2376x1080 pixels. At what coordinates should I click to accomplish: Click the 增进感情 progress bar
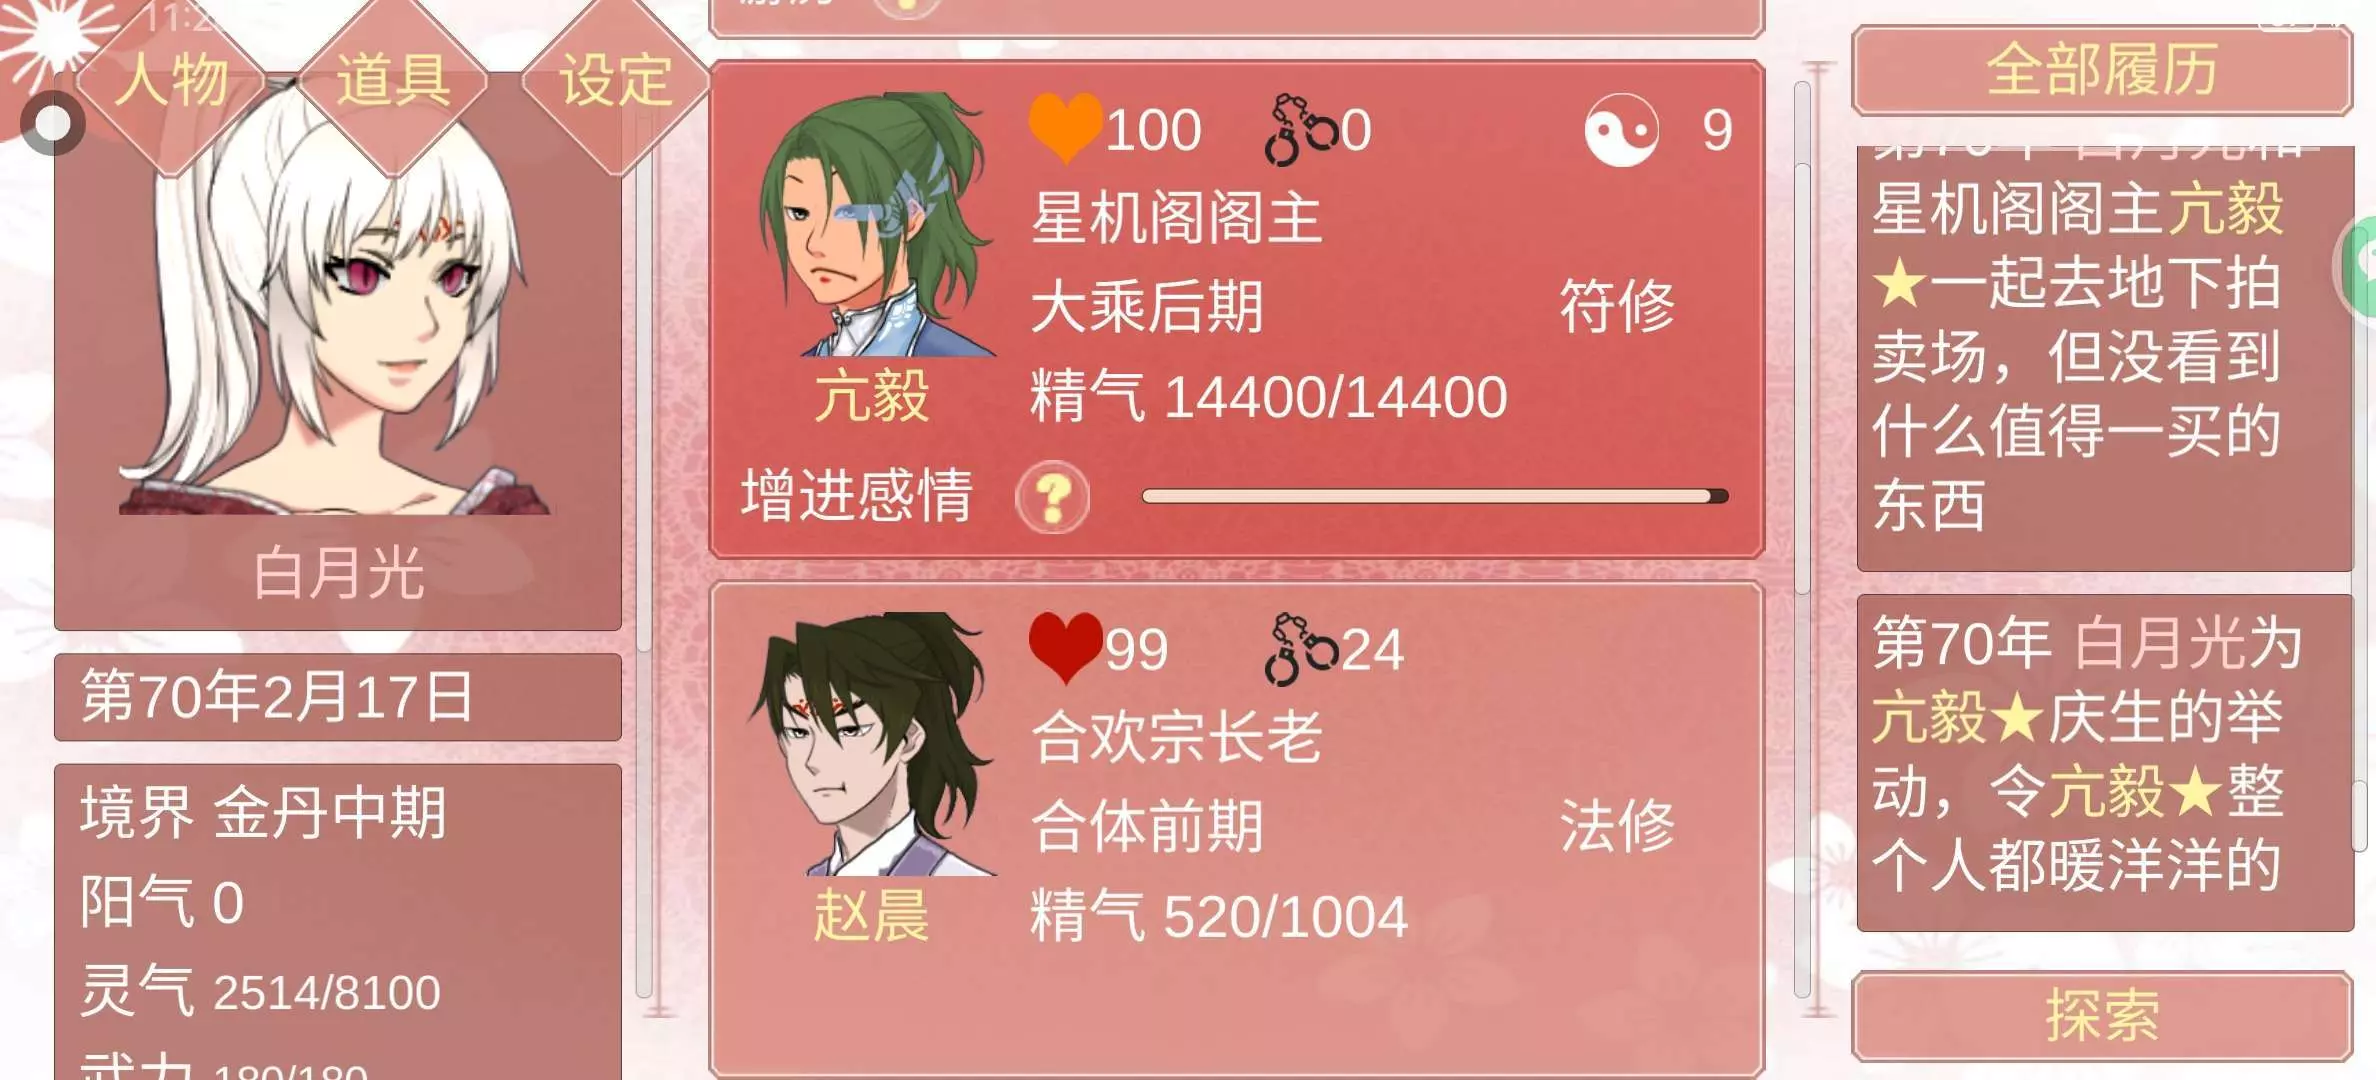1435,496
